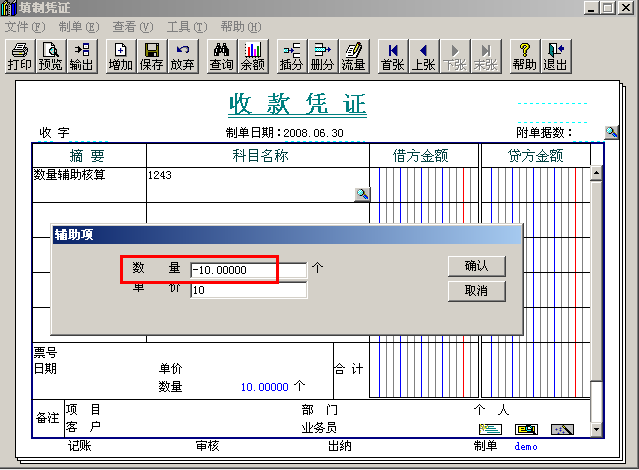Viewport: 639px width, 470px height.
Task: Click the 制单日期 2008.06.30 field
Action: [x=313, y=133]
